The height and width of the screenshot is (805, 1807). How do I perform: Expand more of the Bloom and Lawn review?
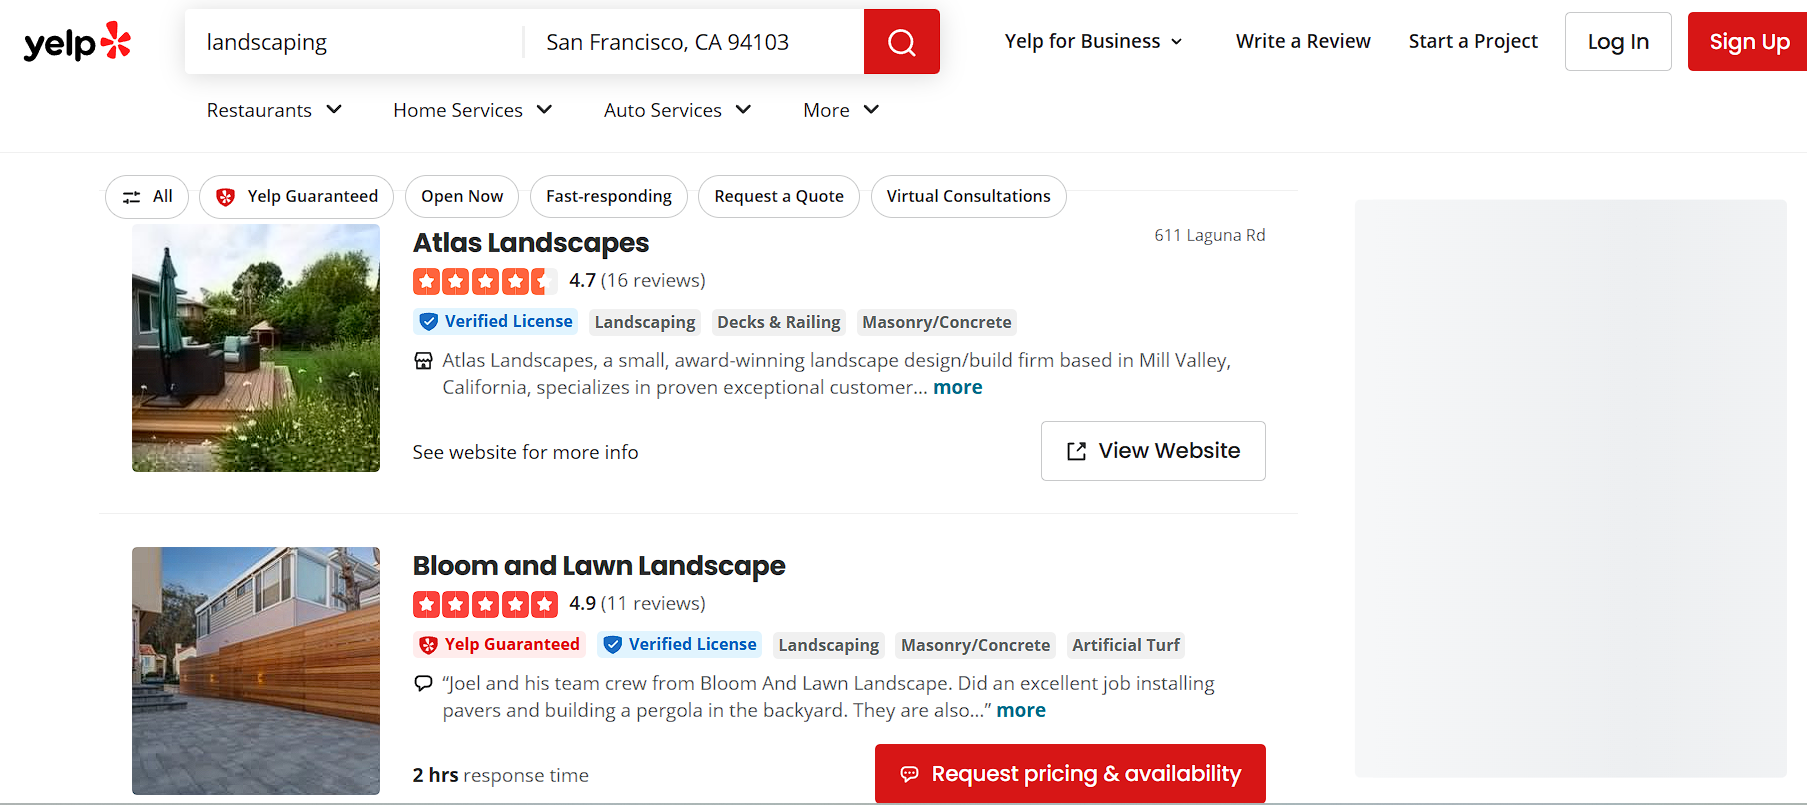[x=1021, y=711]
